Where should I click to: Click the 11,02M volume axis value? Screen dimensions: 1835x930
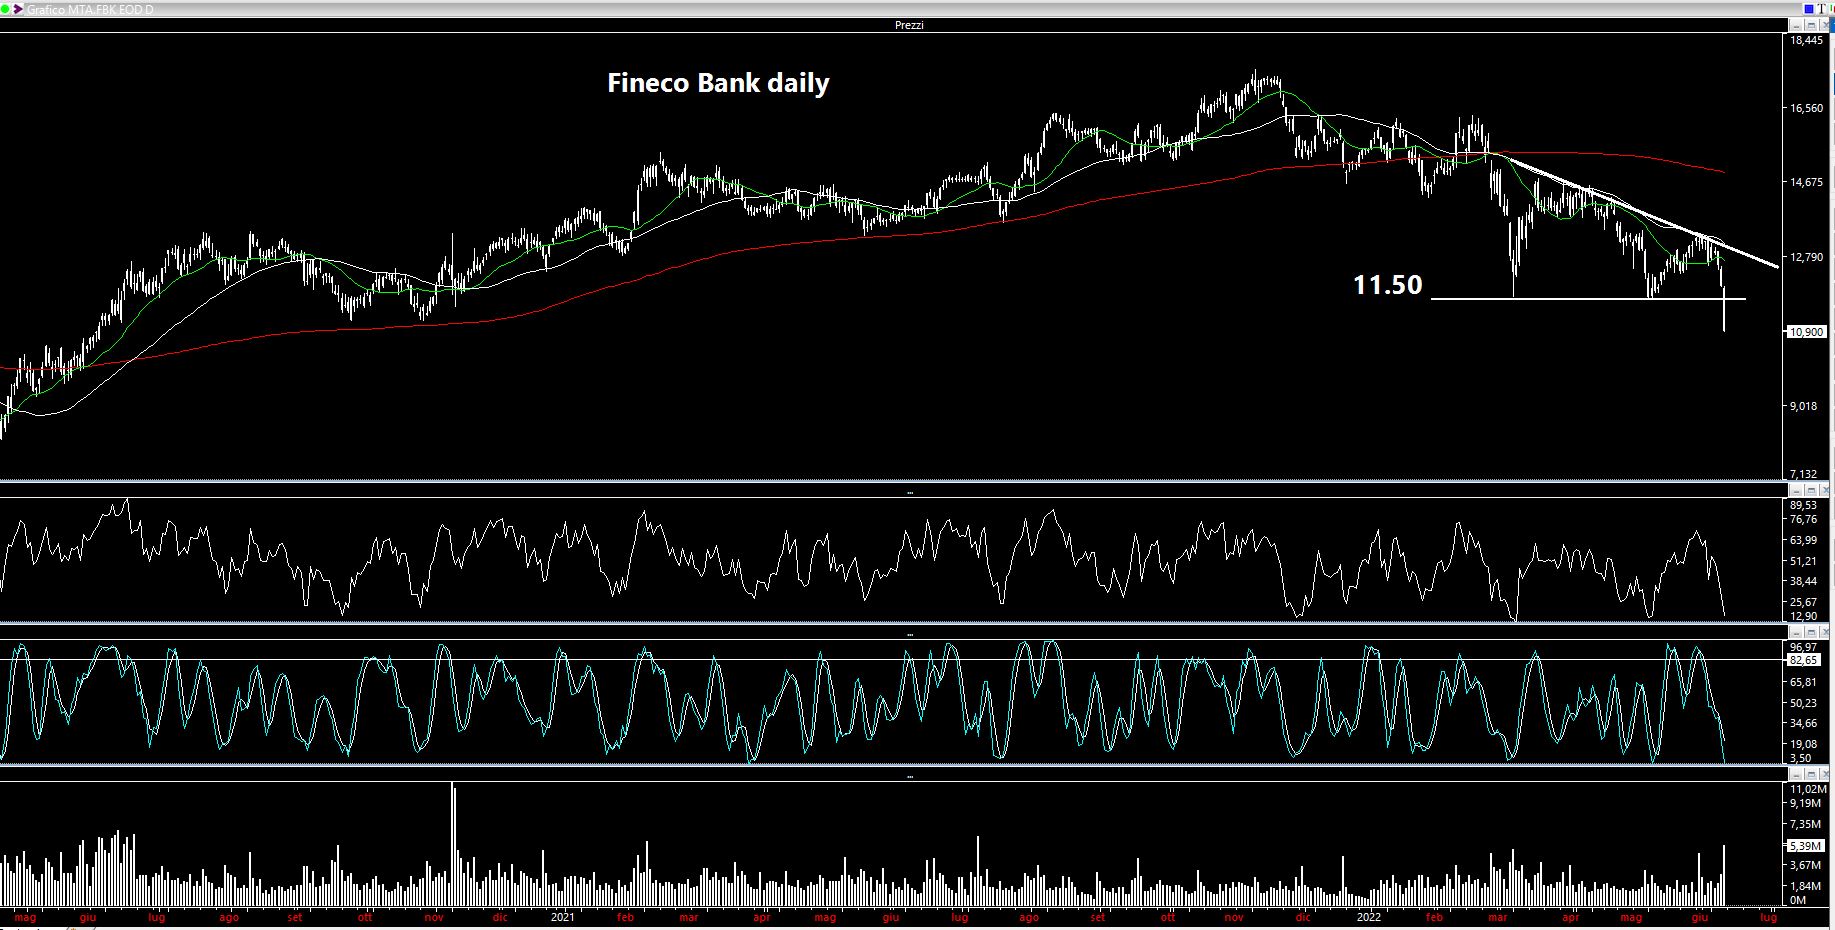pyautogui.click(x=1808, y=789)
